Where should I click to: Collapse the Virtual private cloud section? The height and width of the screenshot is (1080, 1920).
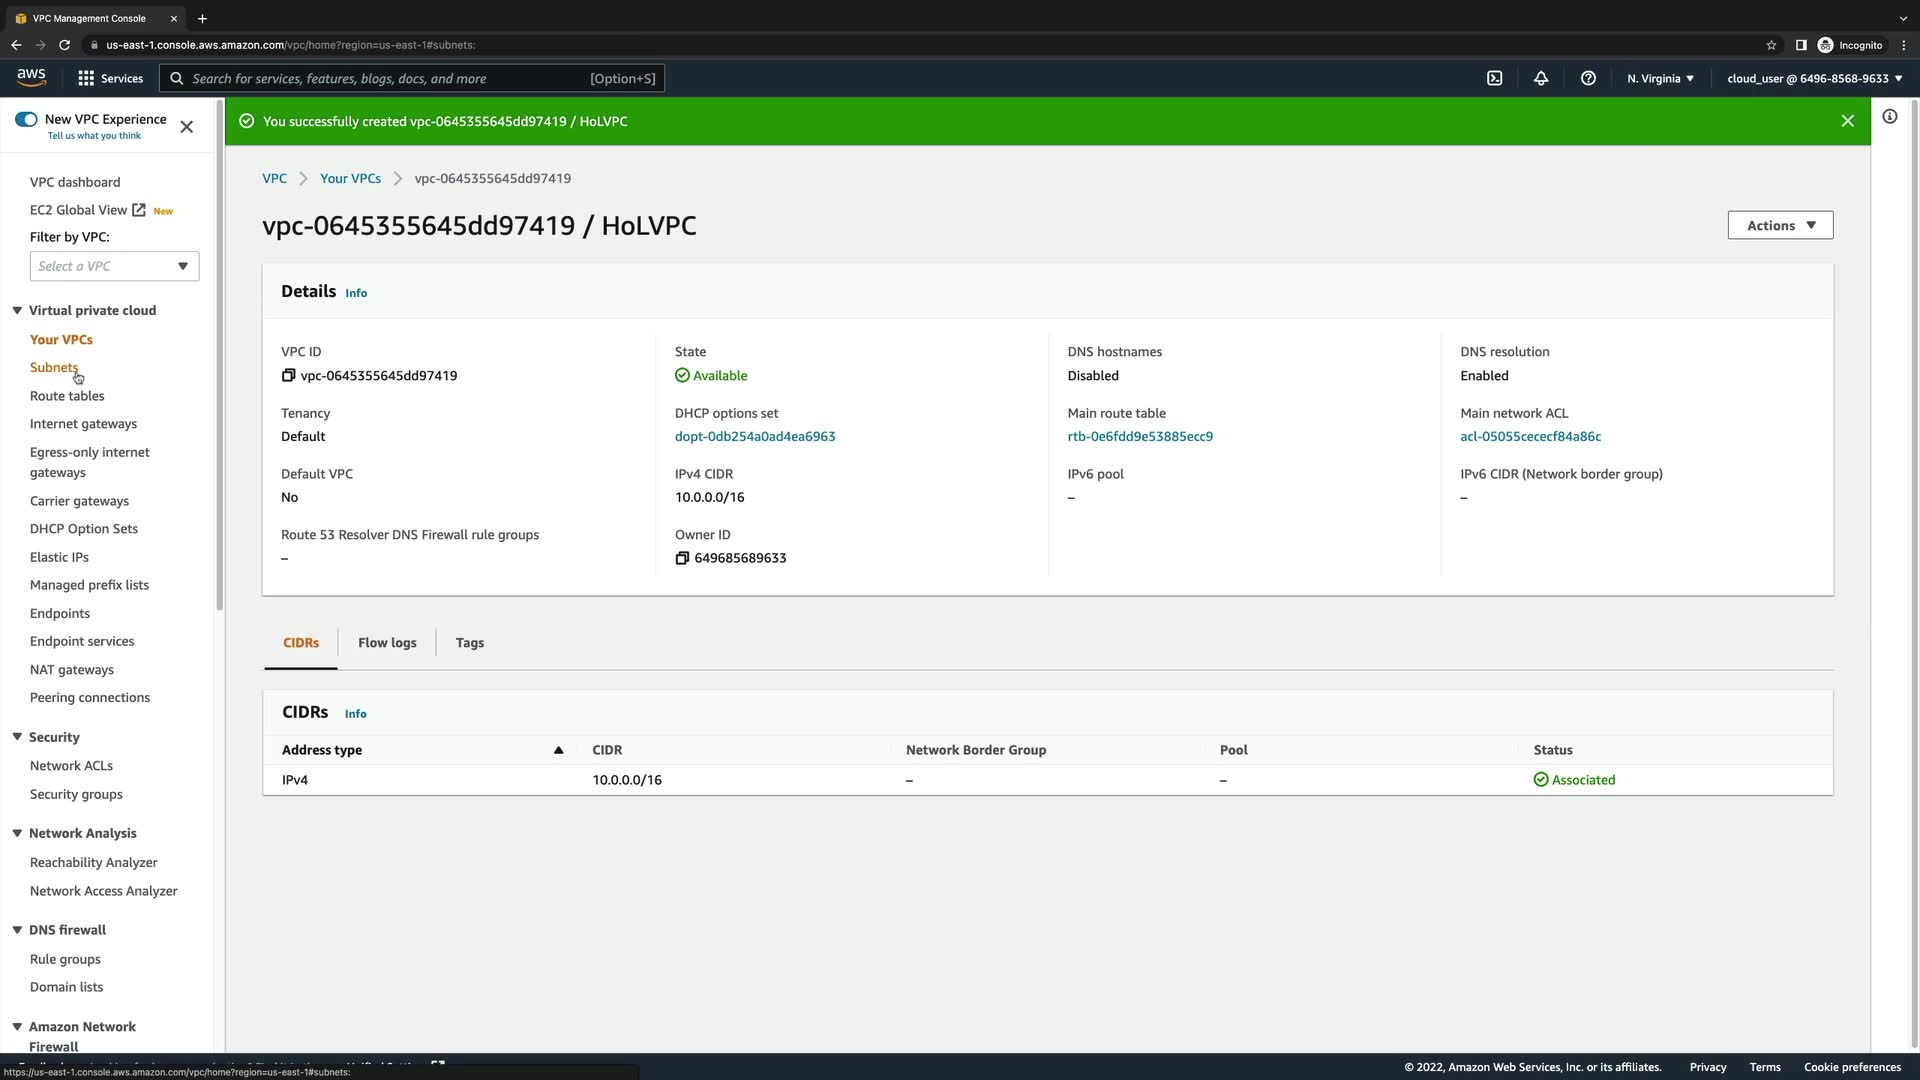17,310
